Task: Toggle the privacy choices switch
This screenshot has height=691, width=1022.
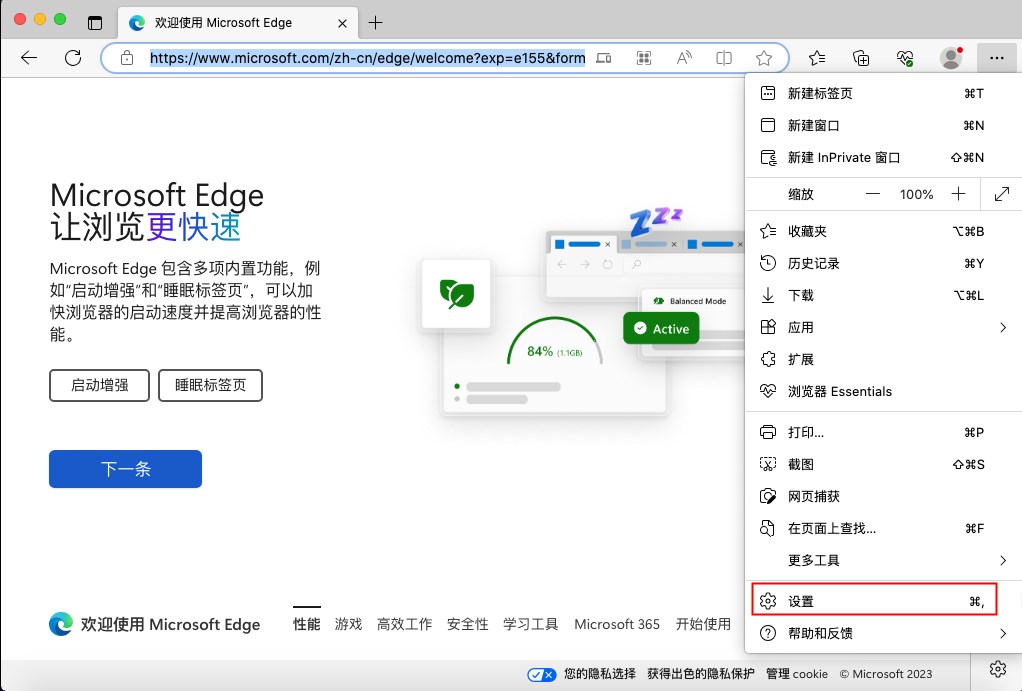Action: pos(541,674)
